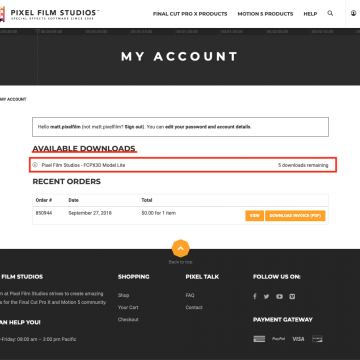
Task: Open the Help menu
Action: (x=310, y=14)
